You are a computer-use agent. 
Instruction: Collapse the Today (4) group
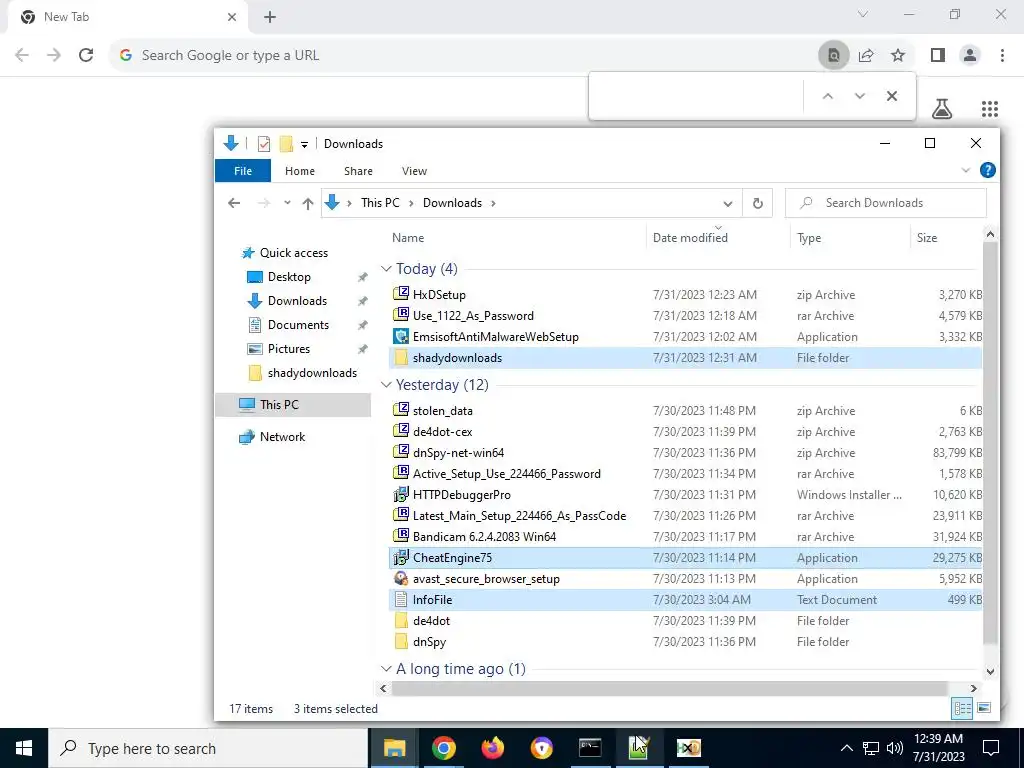point(386,268)
